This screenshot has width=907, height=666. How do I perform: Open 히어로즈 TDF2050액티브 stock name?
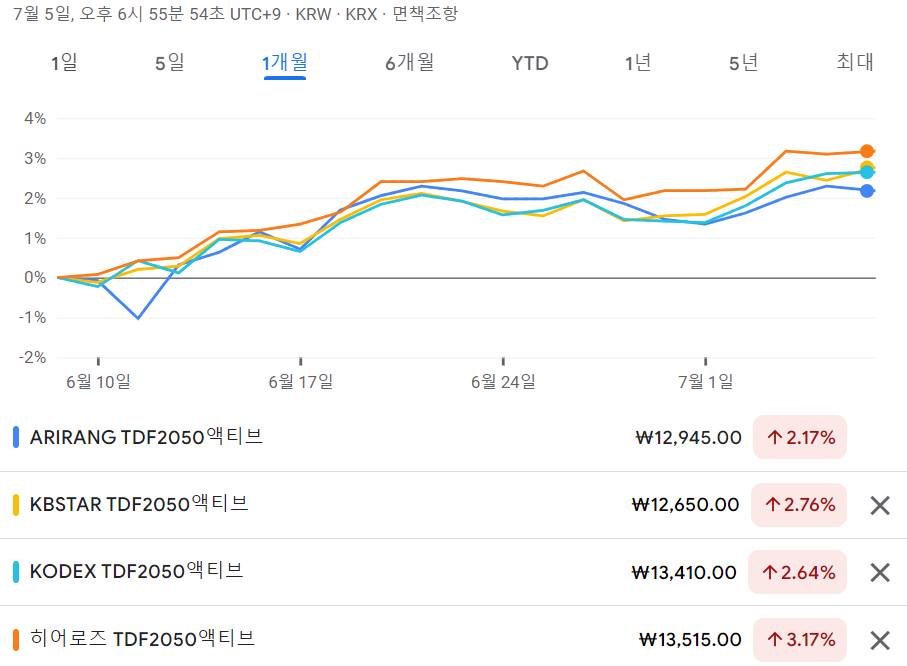click(142, 639)
